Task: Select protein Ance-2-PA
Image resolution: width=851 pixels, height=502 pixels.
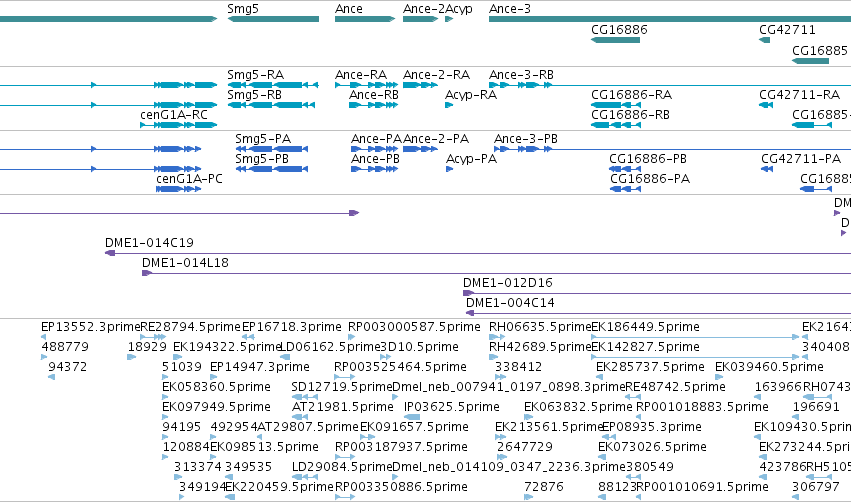Action: [436, 139]
